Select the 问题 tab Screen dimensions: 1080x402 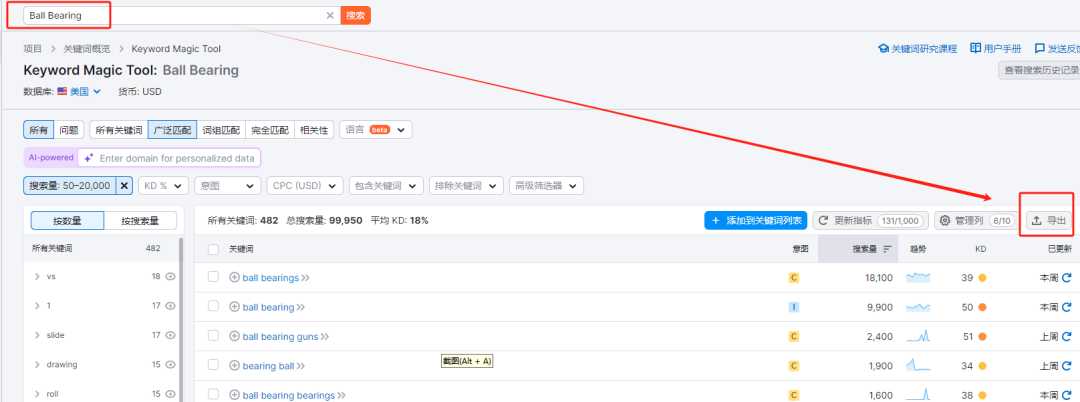68,129
